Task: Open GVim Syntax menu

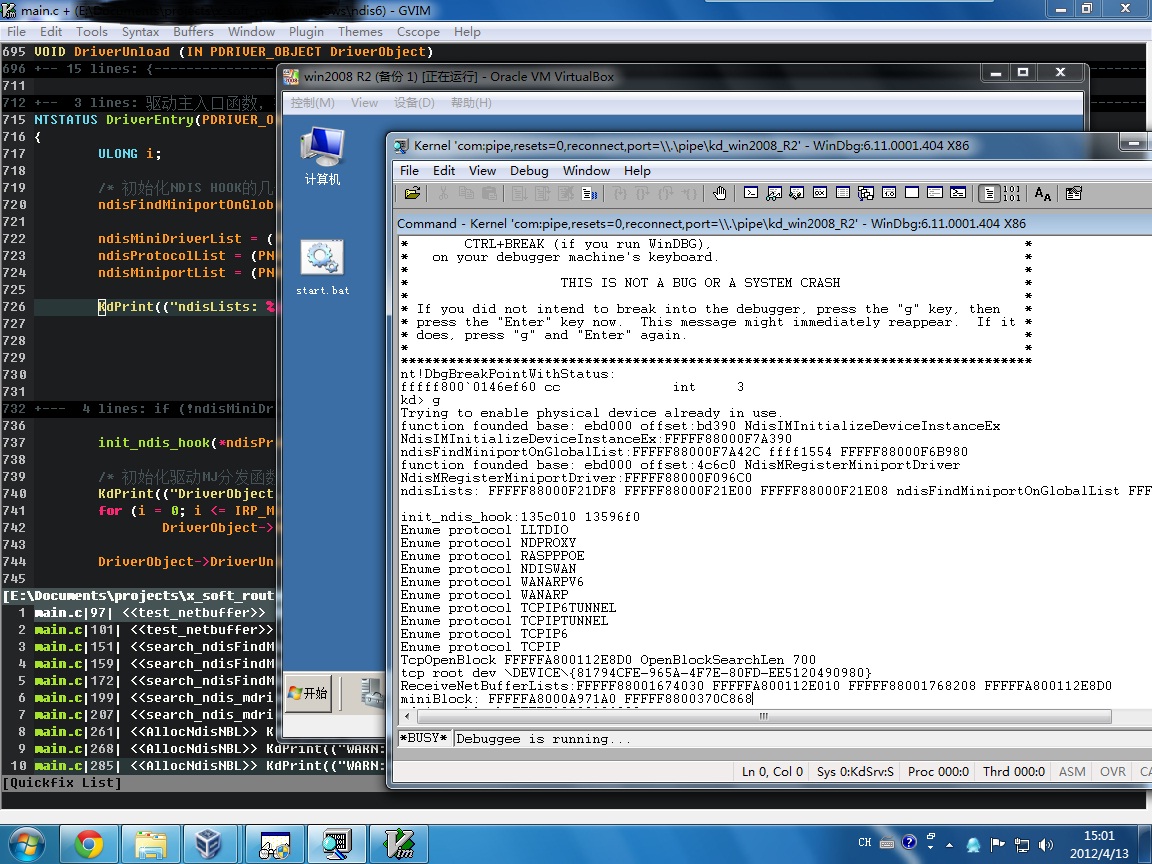Action: [140, 32]
